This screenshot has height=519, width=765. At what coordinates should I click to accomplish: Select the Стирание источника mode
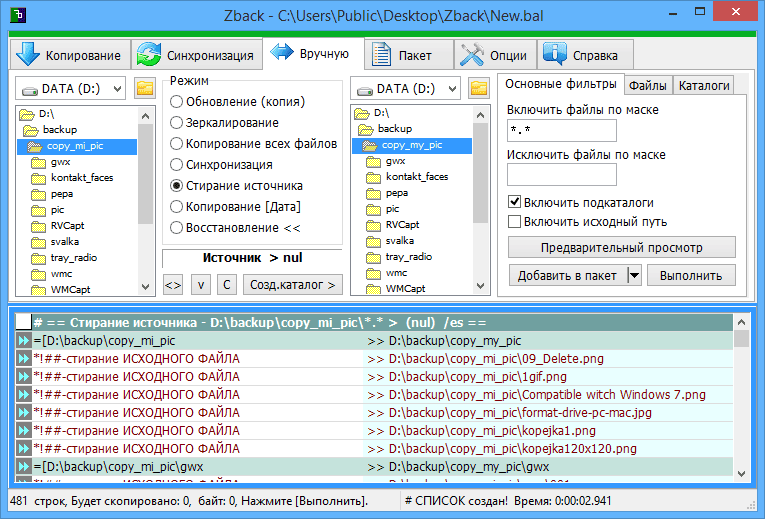(236, 185)
